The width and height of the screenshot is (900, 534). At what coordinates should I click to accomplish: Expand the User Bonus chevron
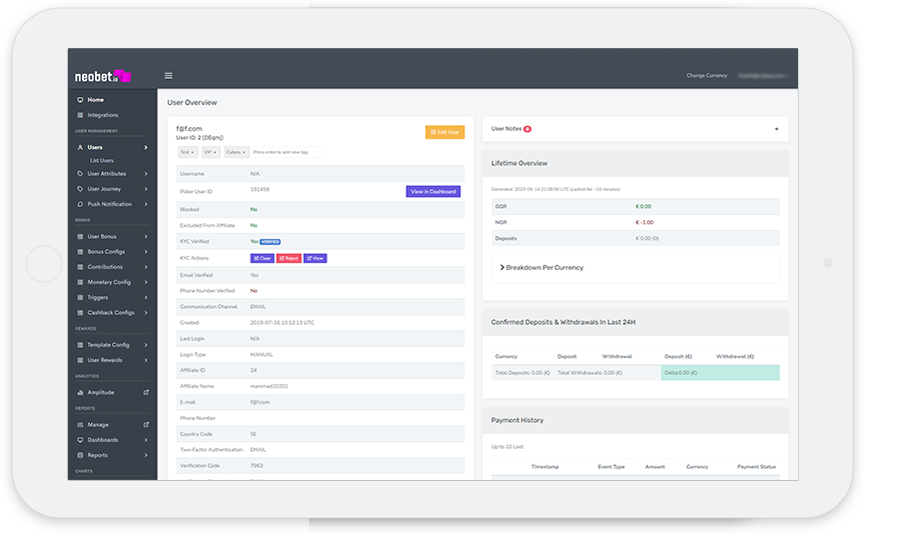(x=146, y=237)
